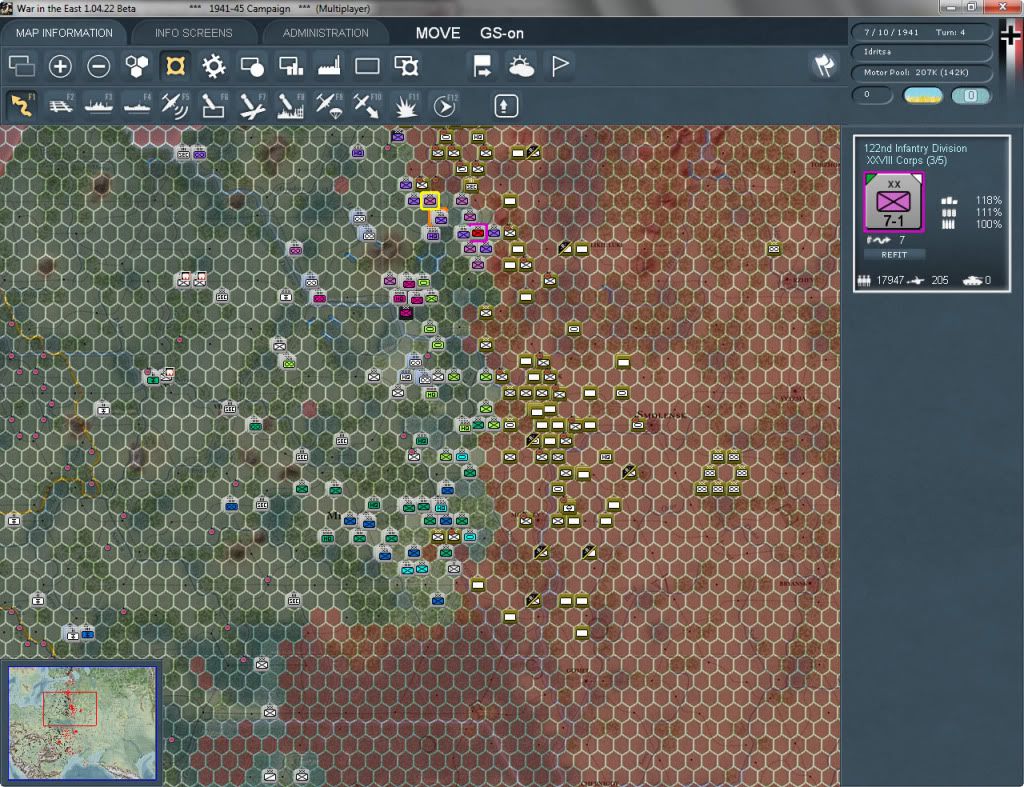
Task: Click the zoom out minus icon
Action: (99, 66)
